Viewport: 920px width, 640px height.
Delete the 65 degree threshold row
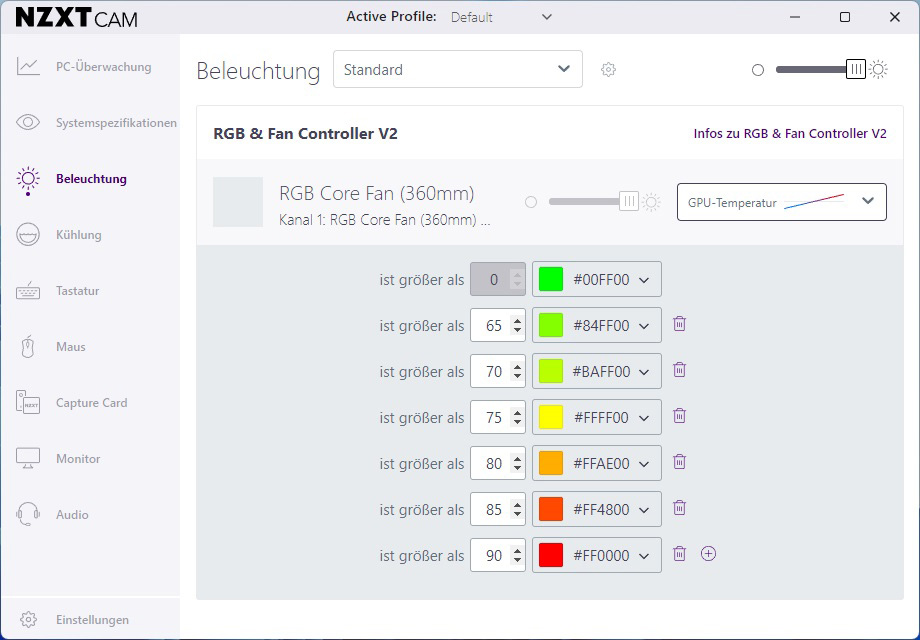(679, 324)
